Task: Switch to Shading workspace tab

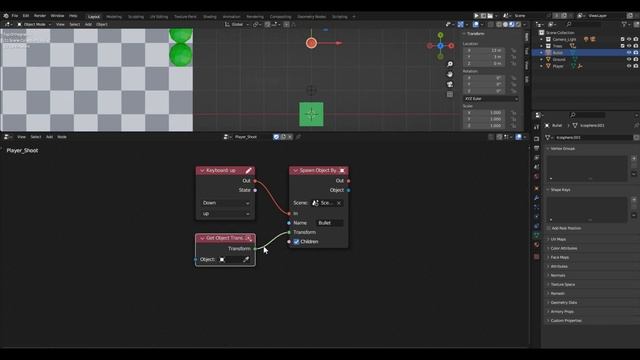Action: pyautogui.click(x=210, y=17)
